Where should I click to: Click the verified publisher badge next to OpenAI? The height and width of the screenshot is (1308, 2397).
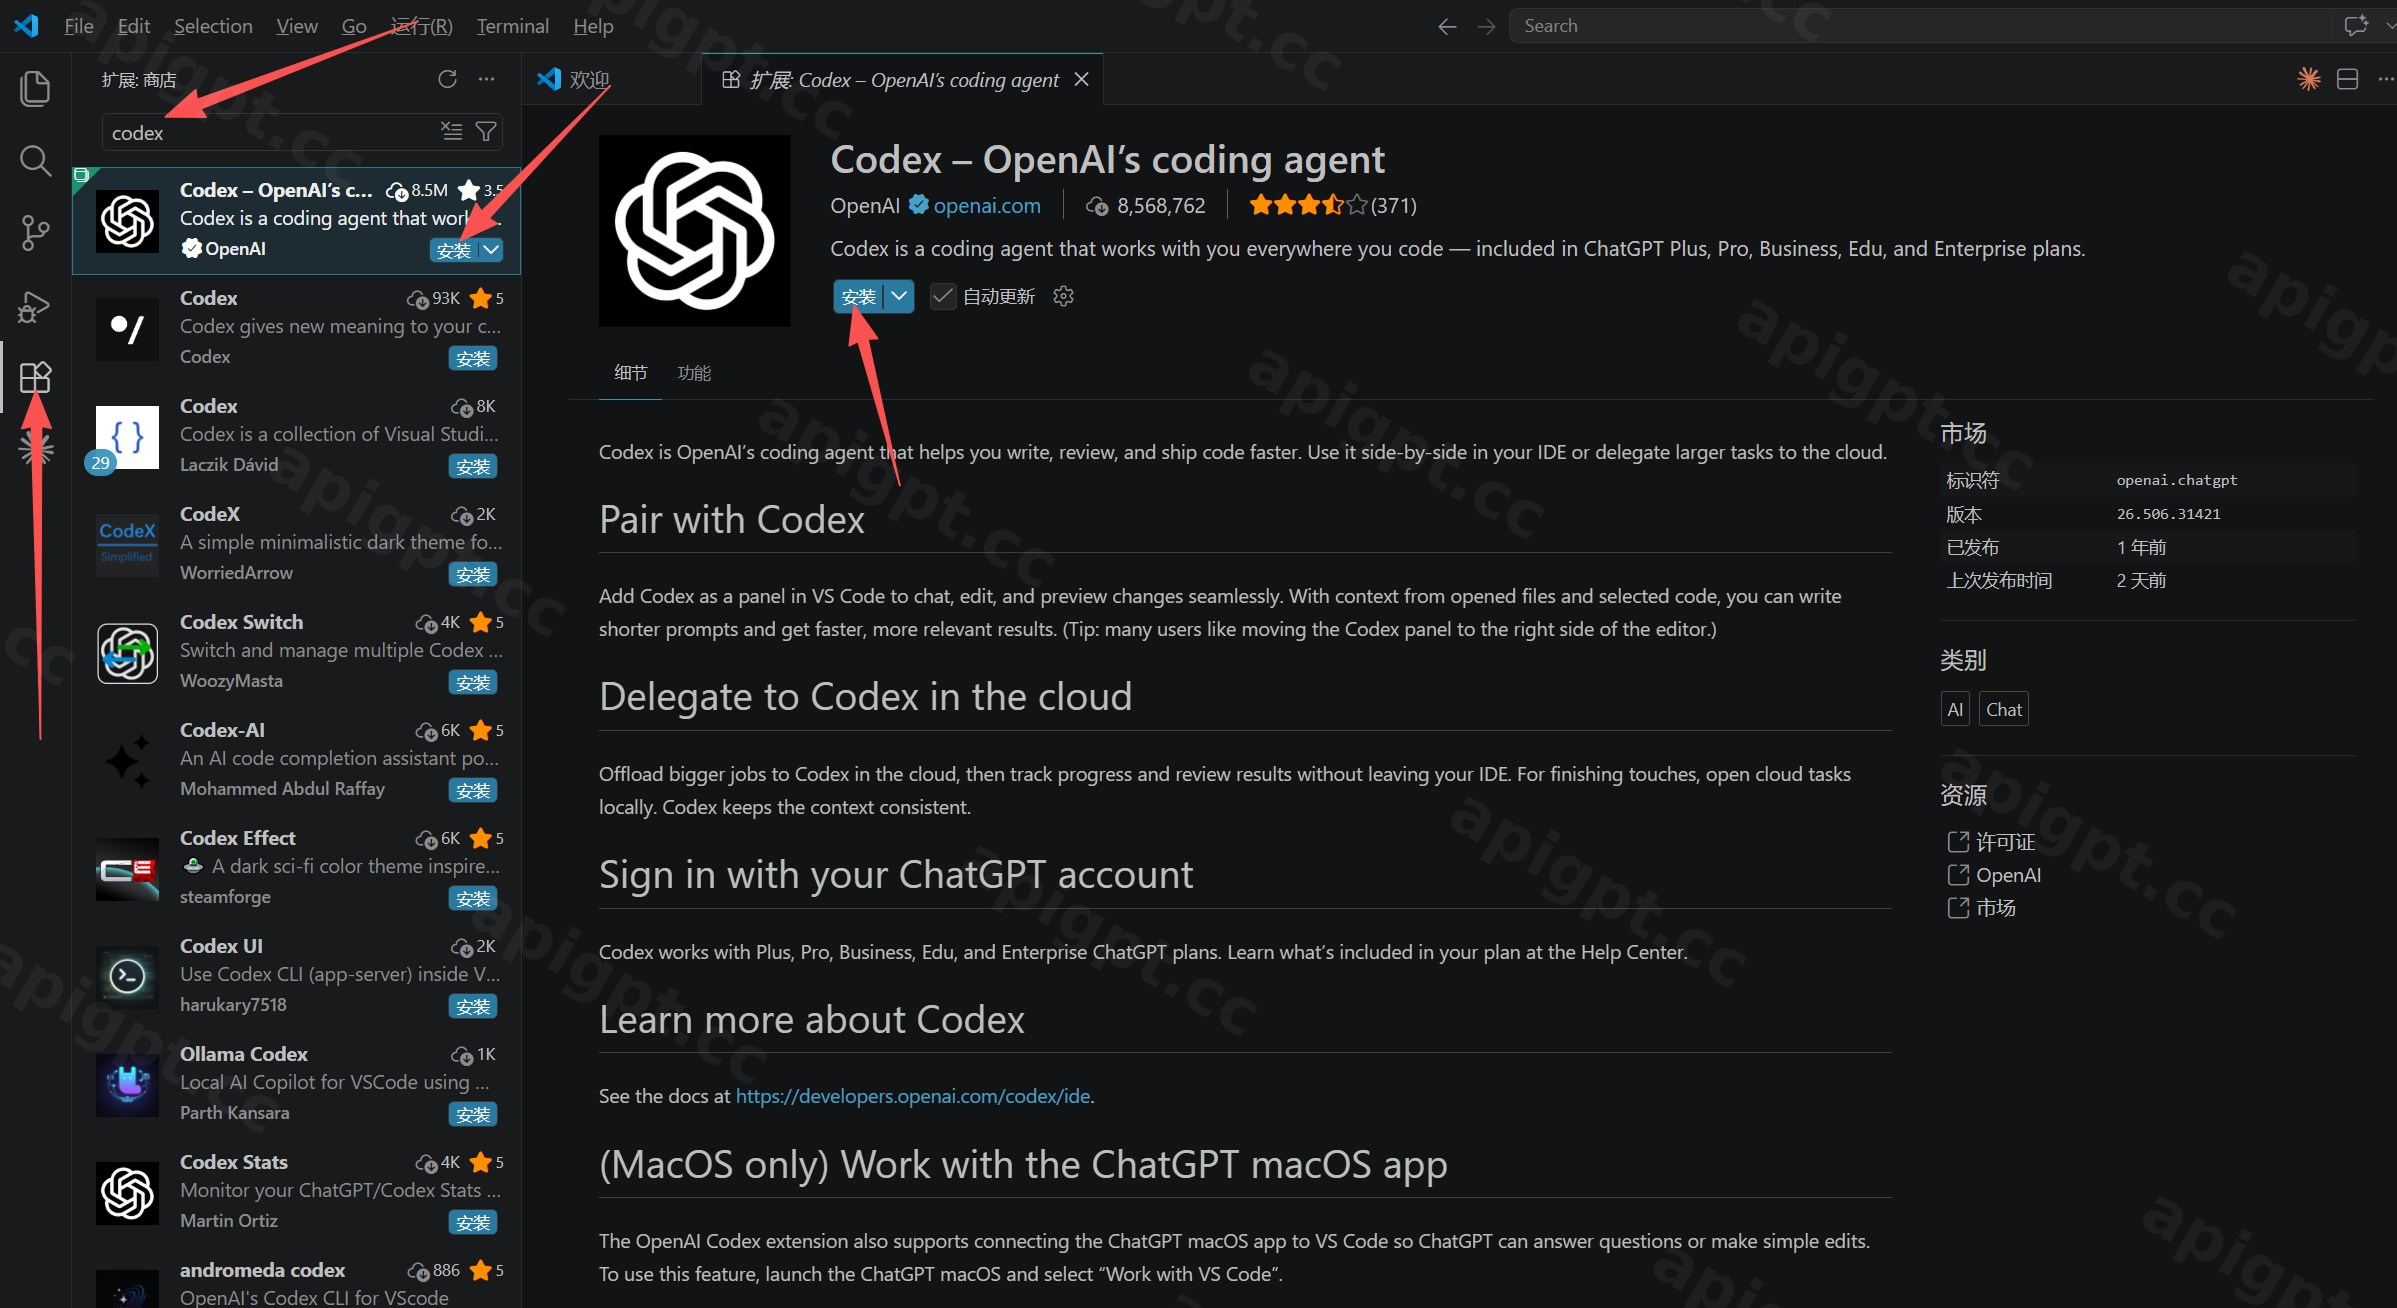pos(918,205)
